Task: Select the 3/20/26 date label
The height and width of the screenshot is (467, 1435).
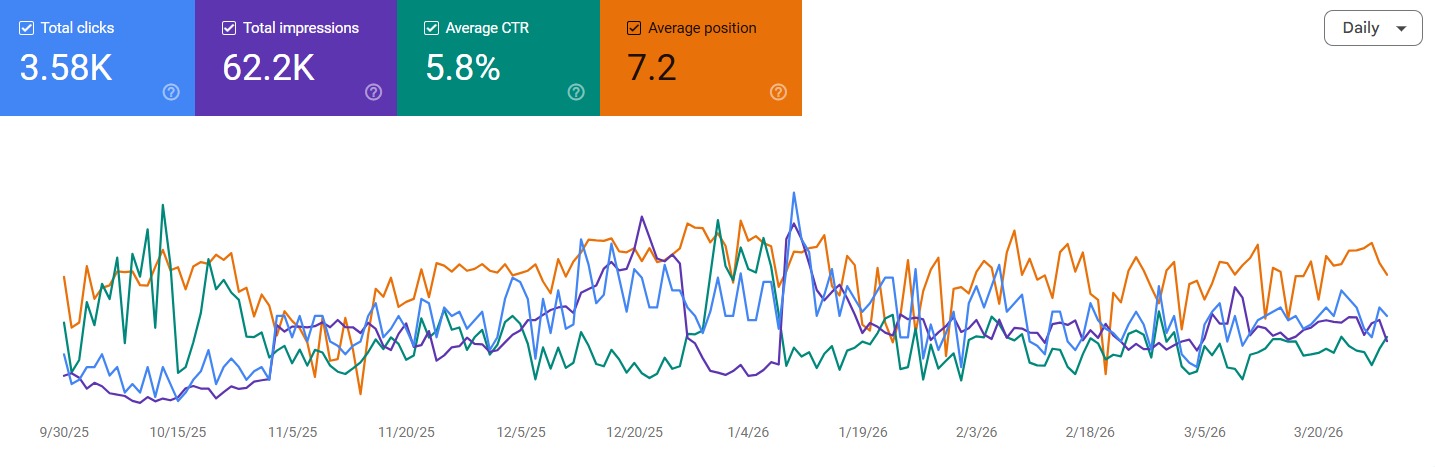Action: 1318,432
